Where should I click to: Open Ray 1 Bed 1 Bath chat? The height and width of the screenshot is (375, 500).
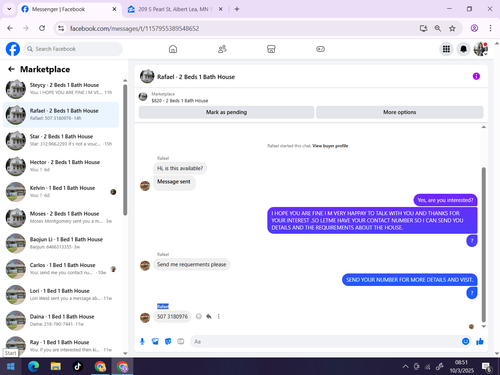pos(61,346)
